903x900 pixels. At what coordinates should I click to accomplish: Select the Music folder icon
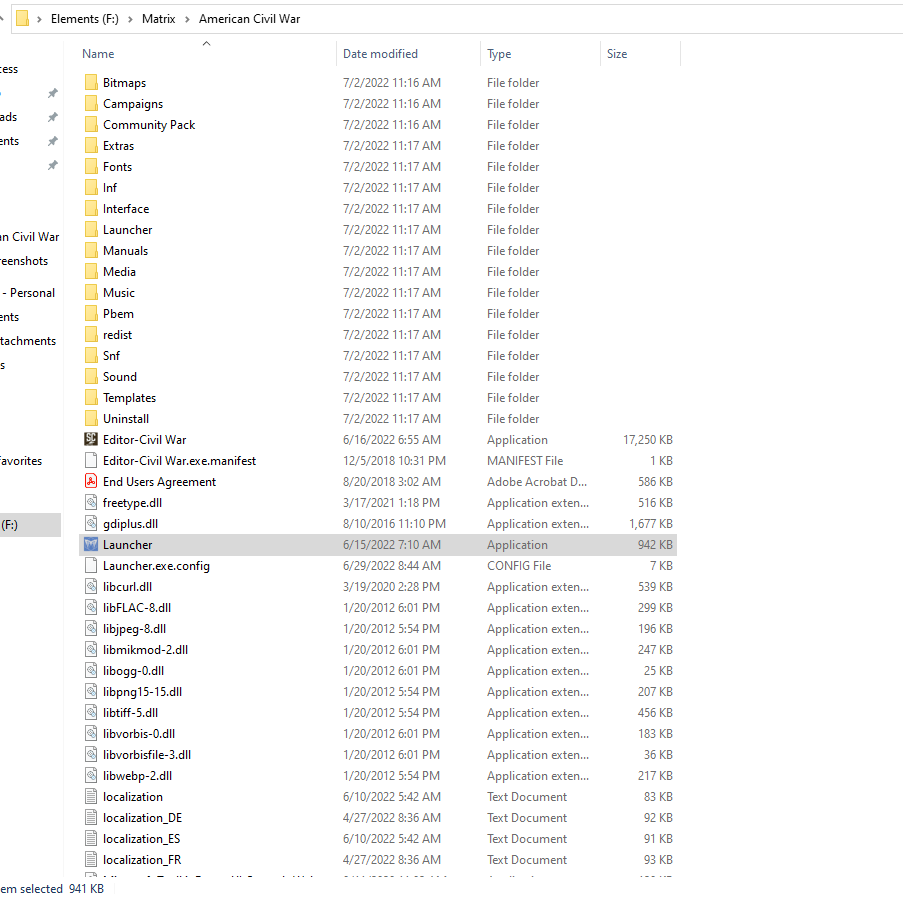[91, 293]
